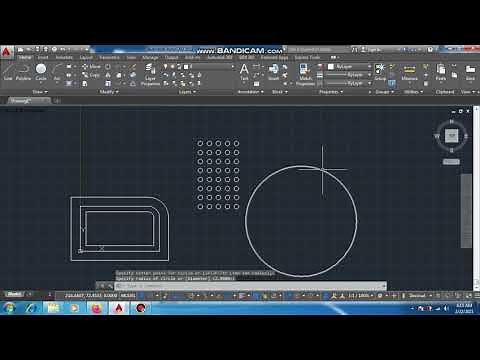Screen dimensions: 480x360
Task: Switch to the Home ribbon tab
Action: [25, 57]
